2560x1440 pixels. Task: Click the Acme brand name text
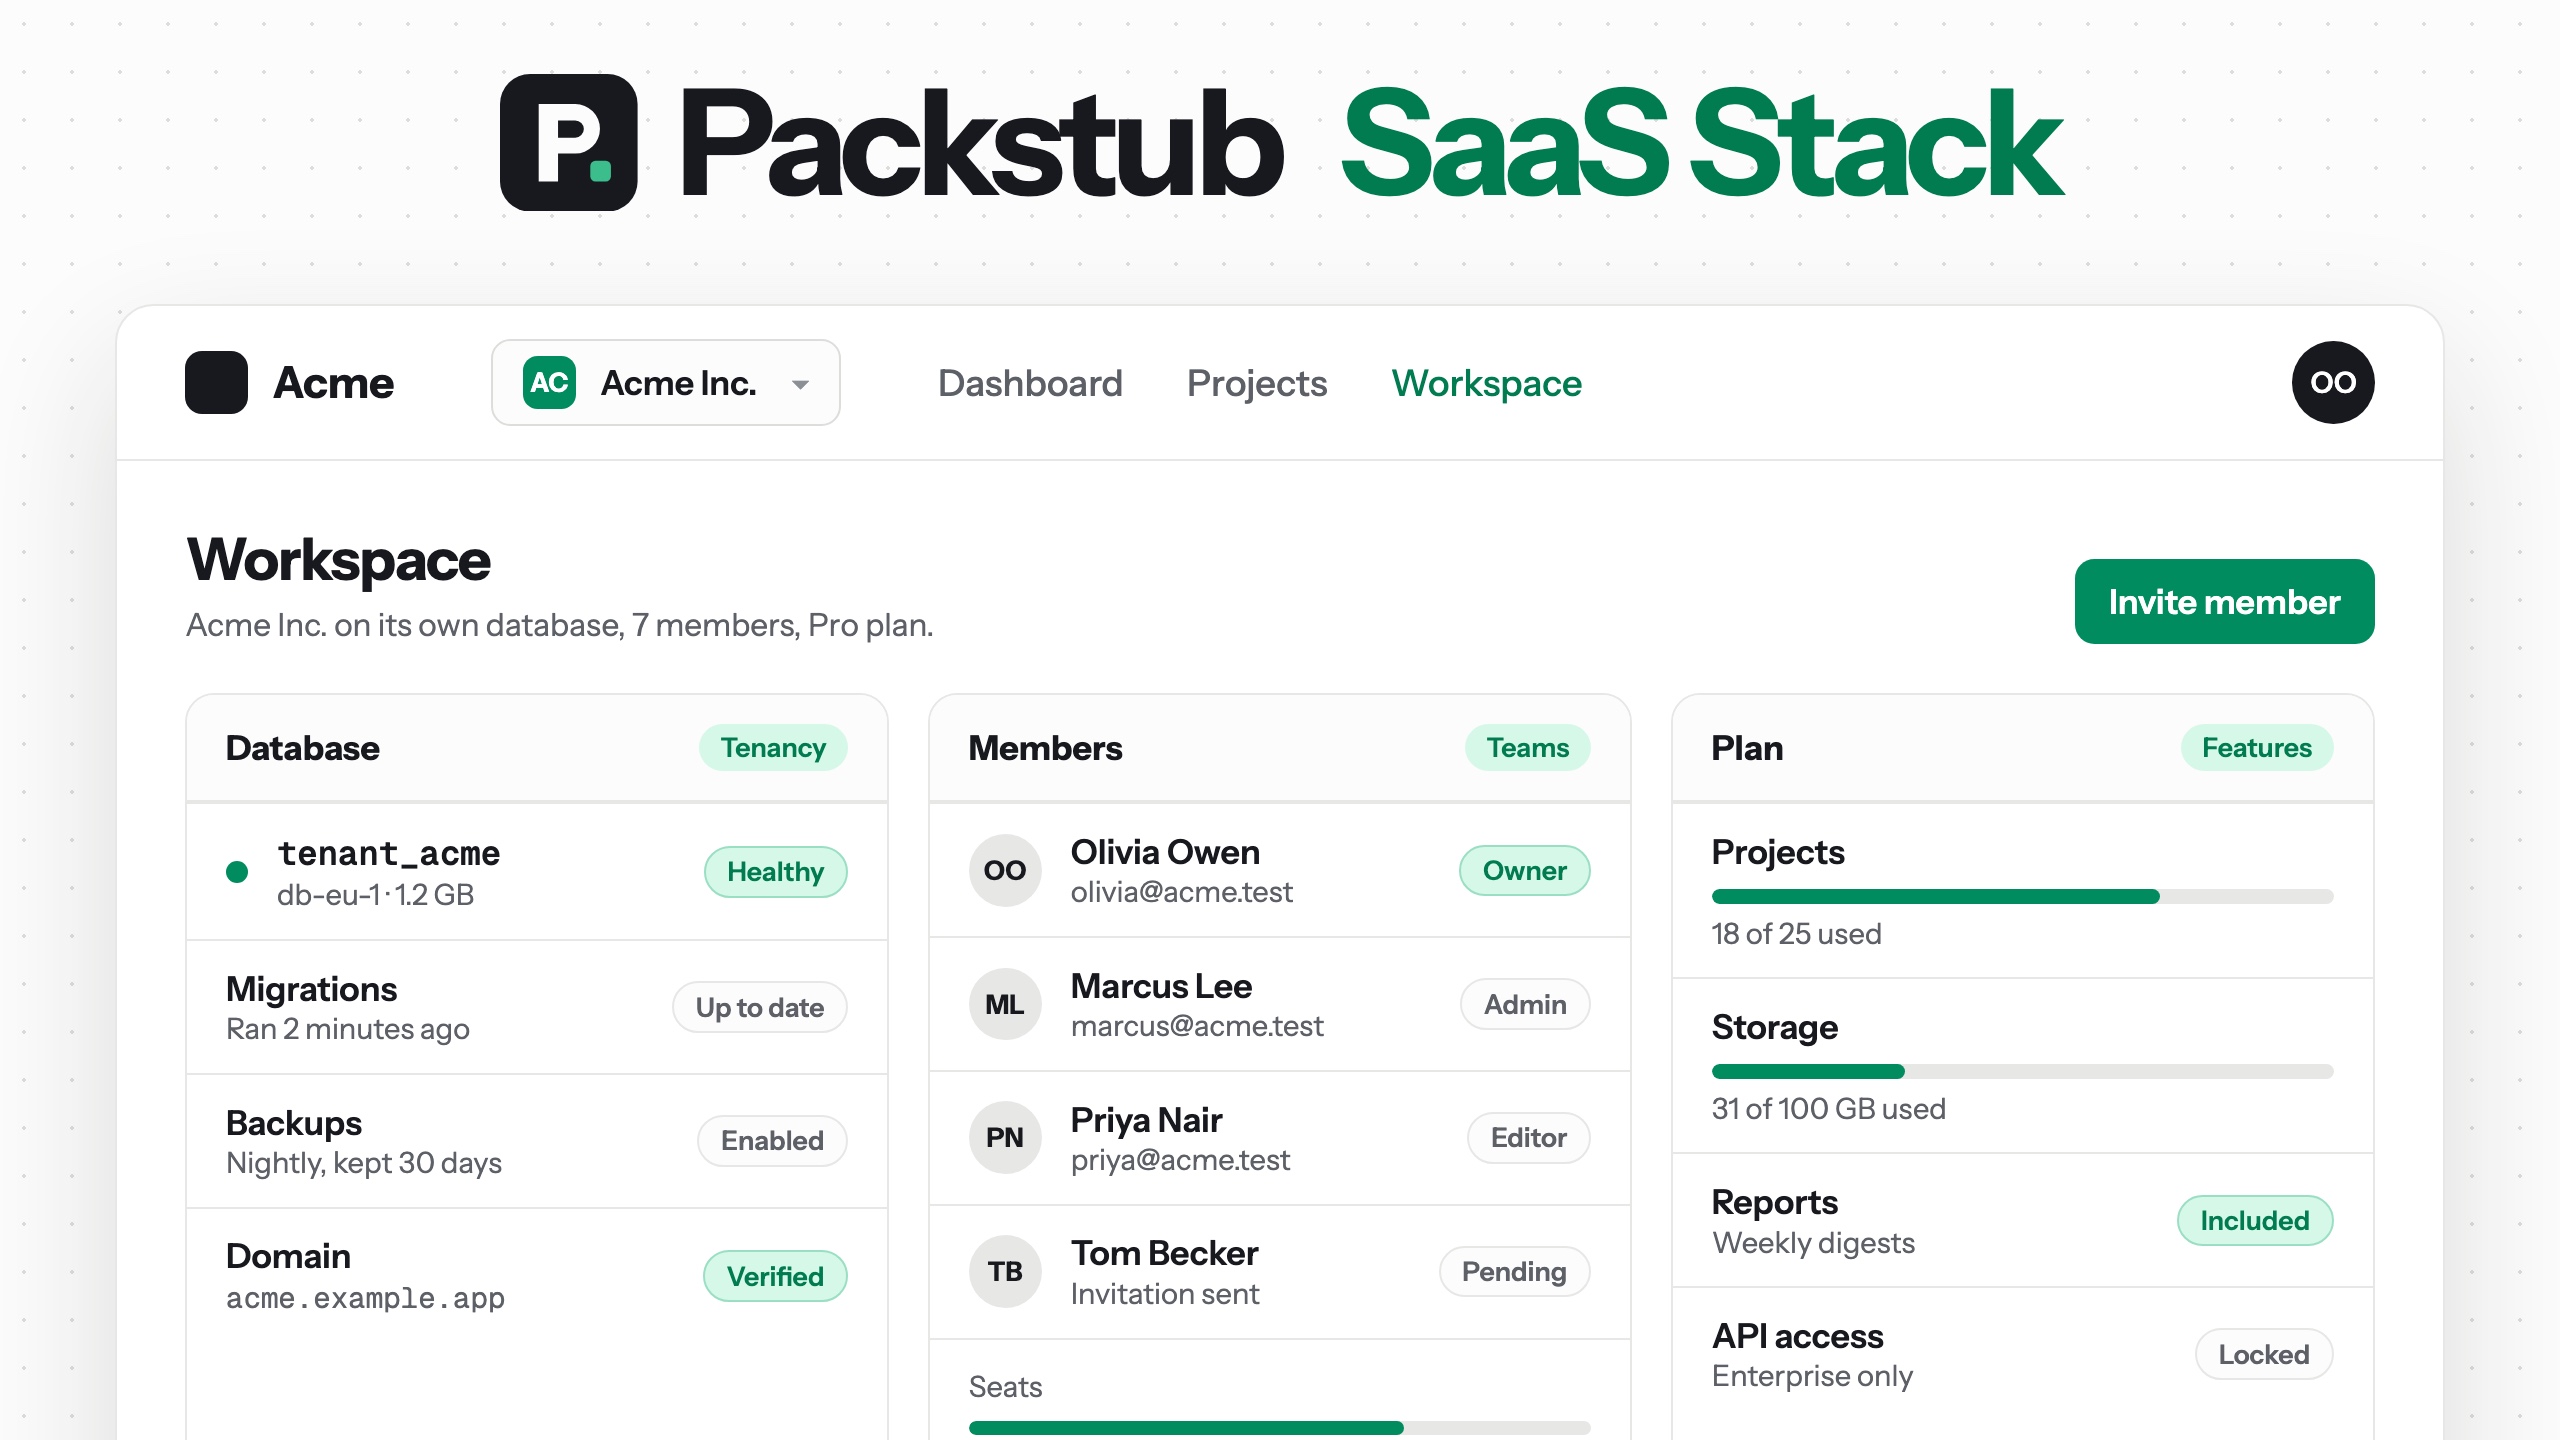pyautogui.click(x=333, y=383)
